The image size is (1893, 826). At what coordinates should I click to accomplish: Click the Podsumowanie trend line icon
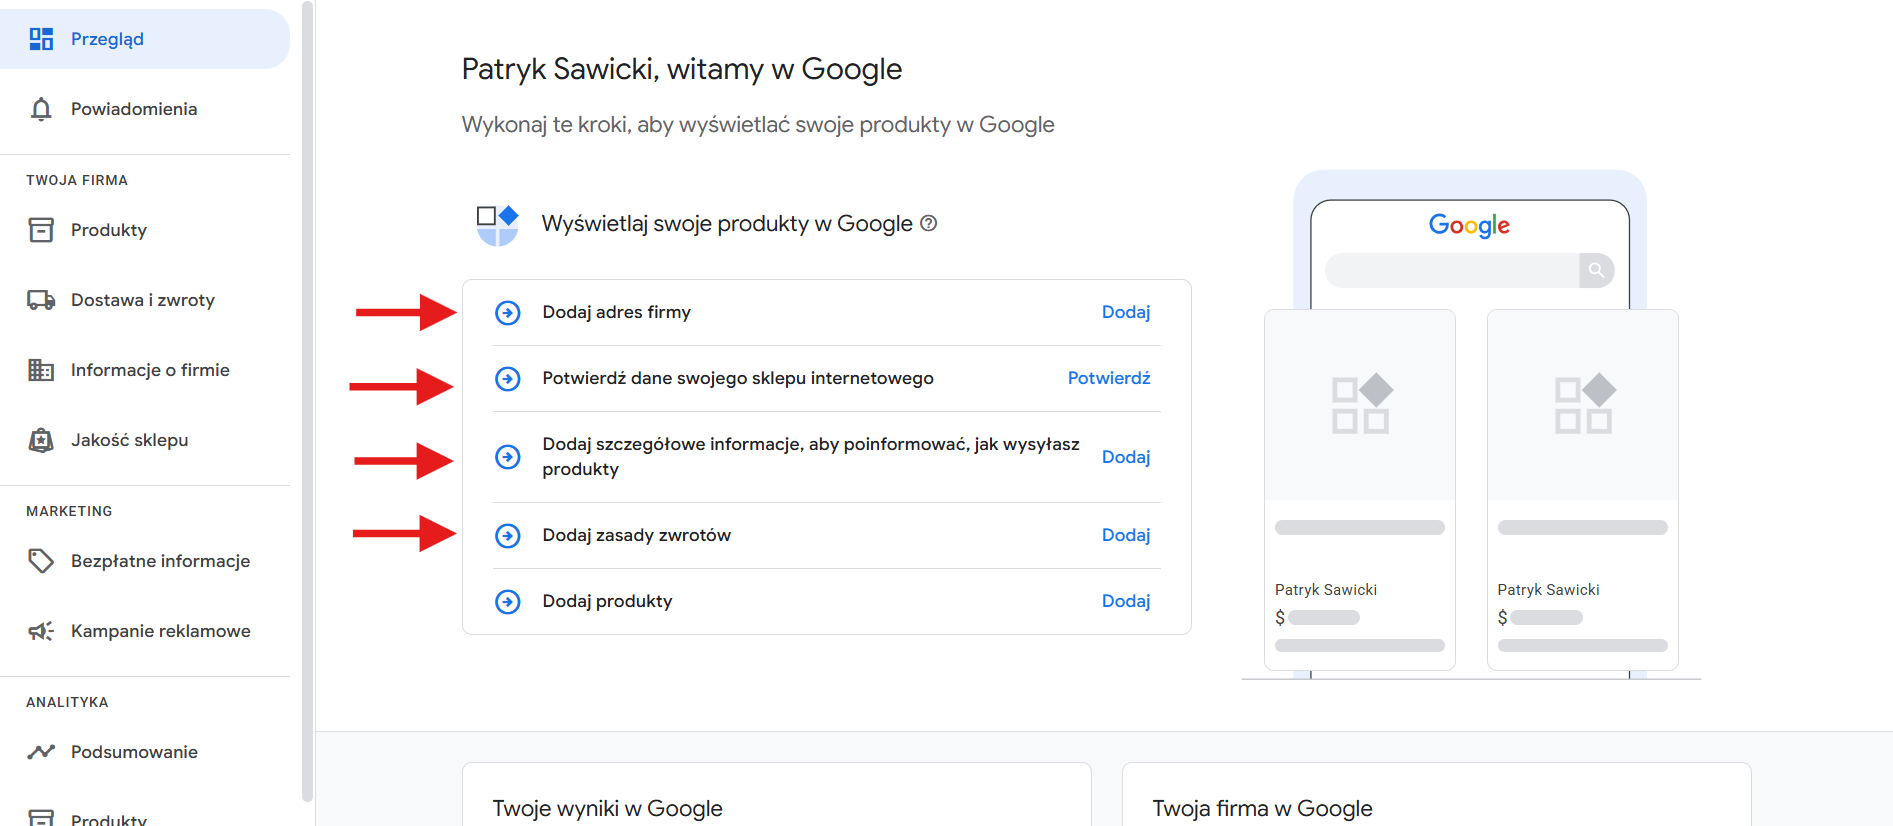(x=41, y=752)
